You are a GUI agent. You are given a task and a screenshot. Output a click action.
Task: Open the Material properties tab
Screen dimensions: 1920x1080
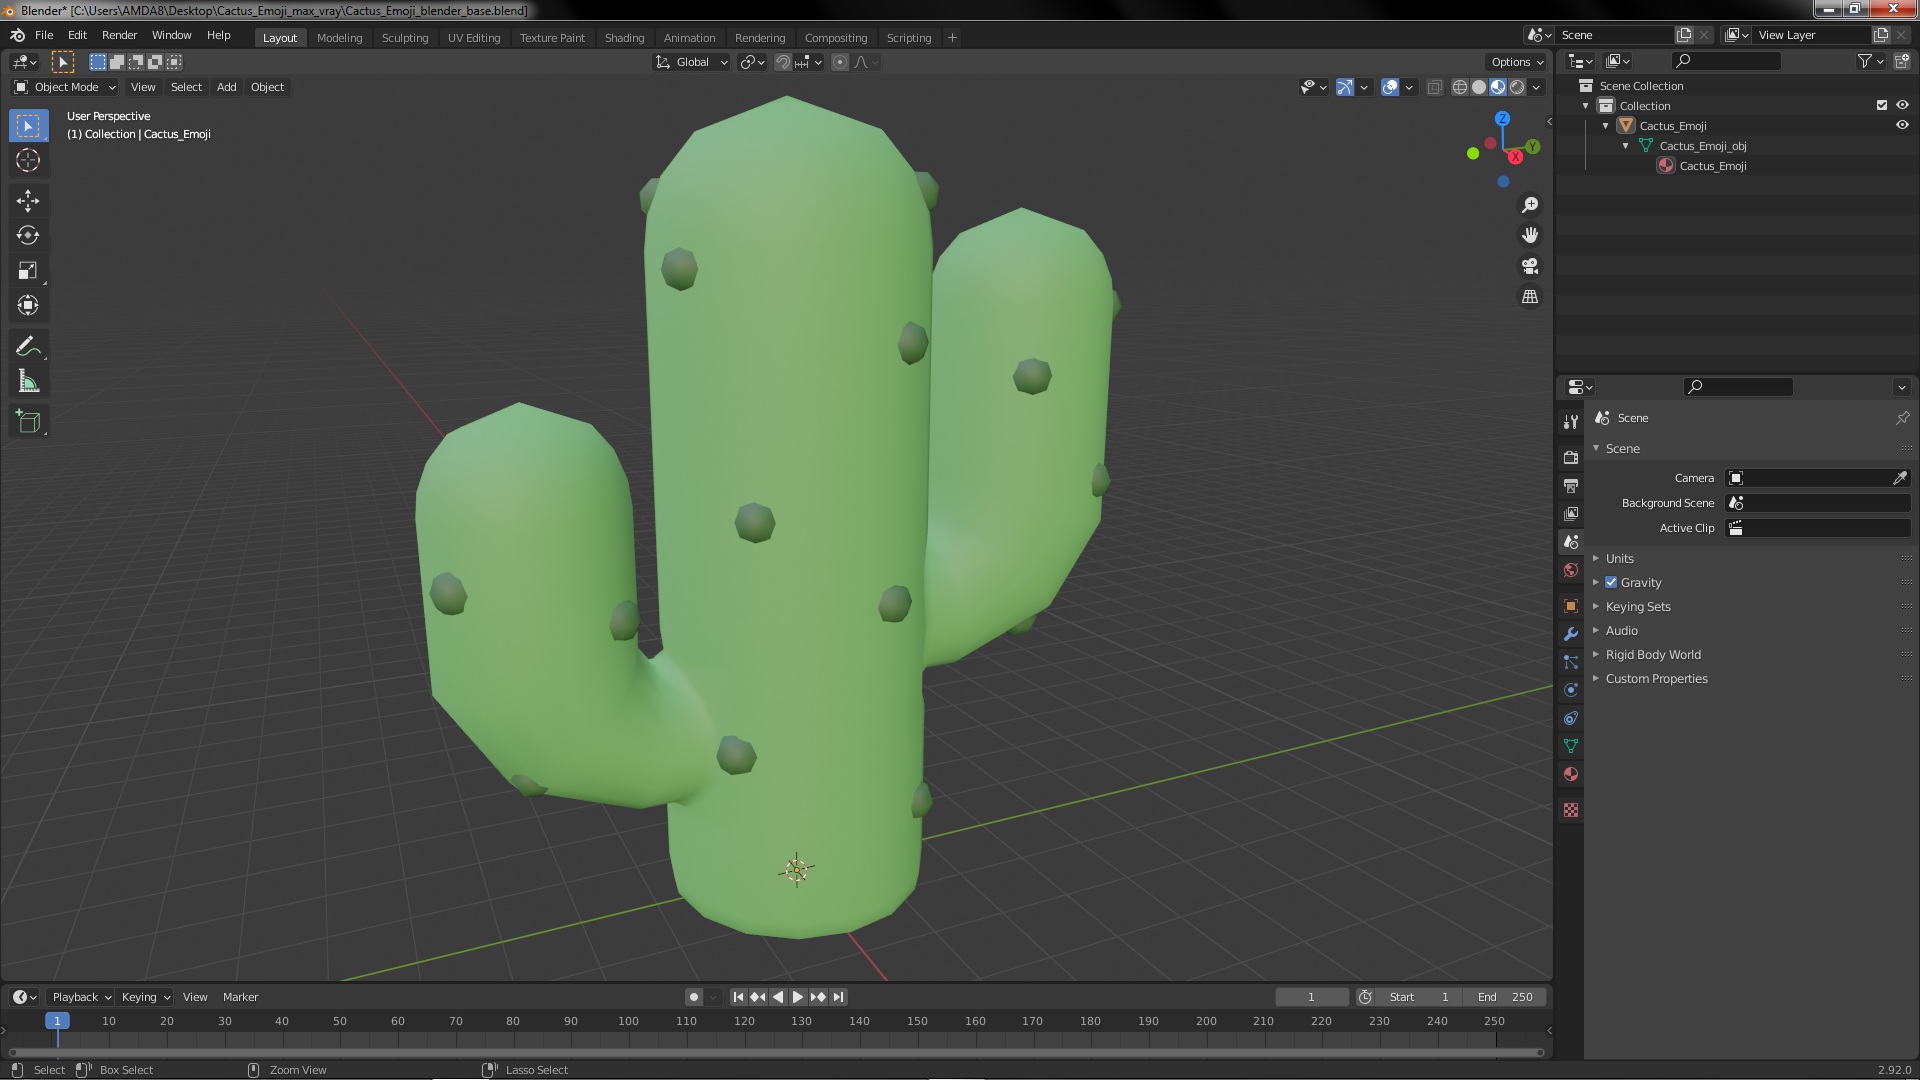[x=1571, y=774]
